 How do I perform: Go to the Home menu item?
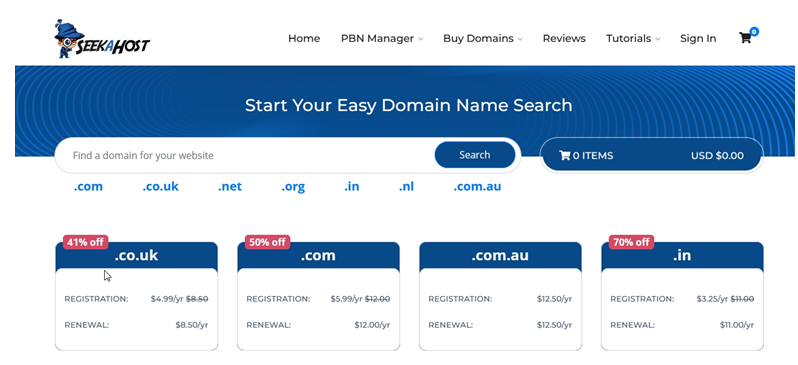point(304,39)
